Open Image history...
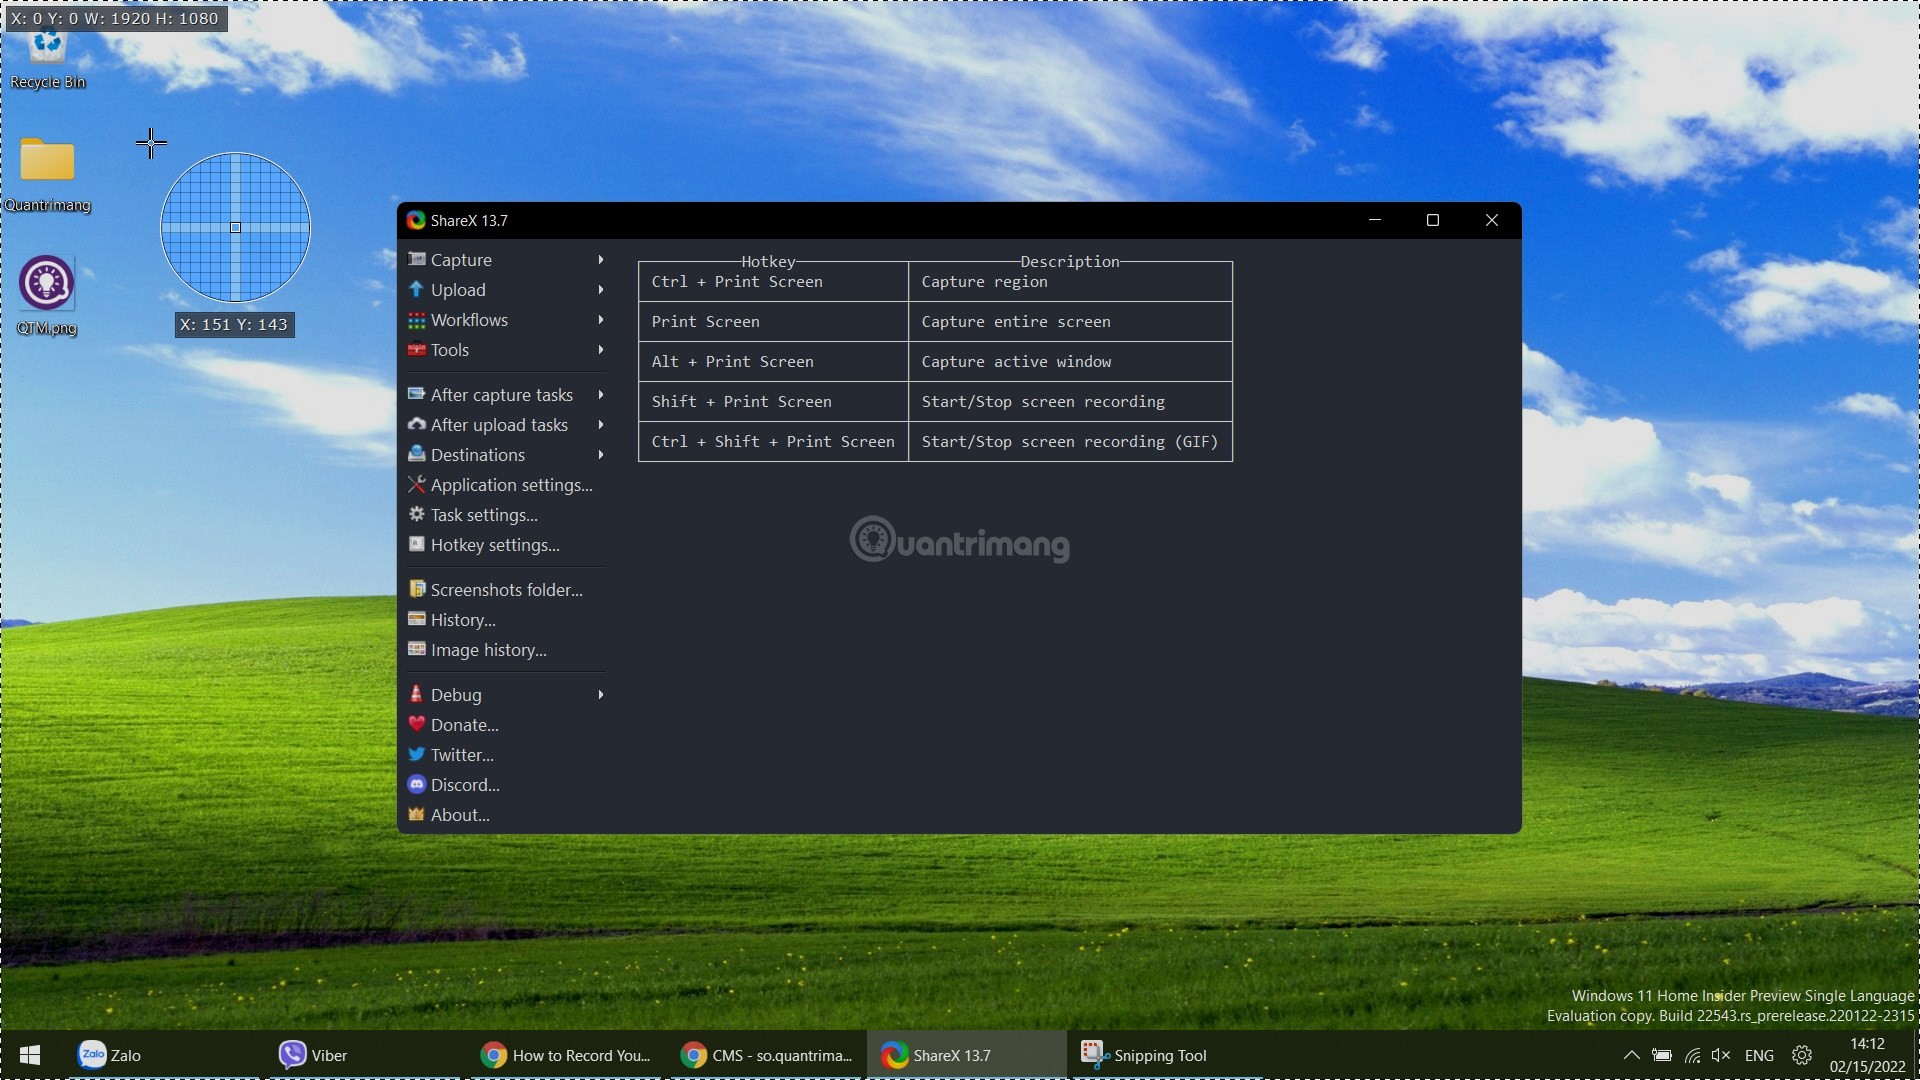This screenshot has width=1920, height=1080. point(487,650)
